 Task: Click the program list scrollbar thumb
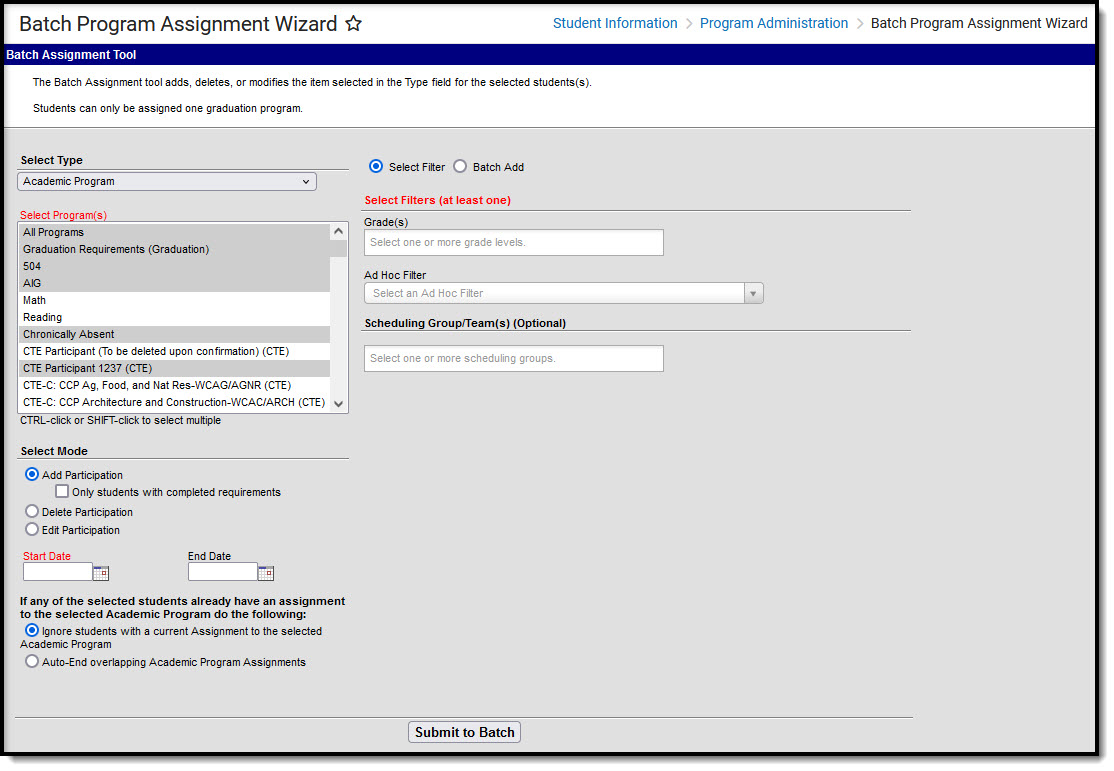[x=339, y=248]
